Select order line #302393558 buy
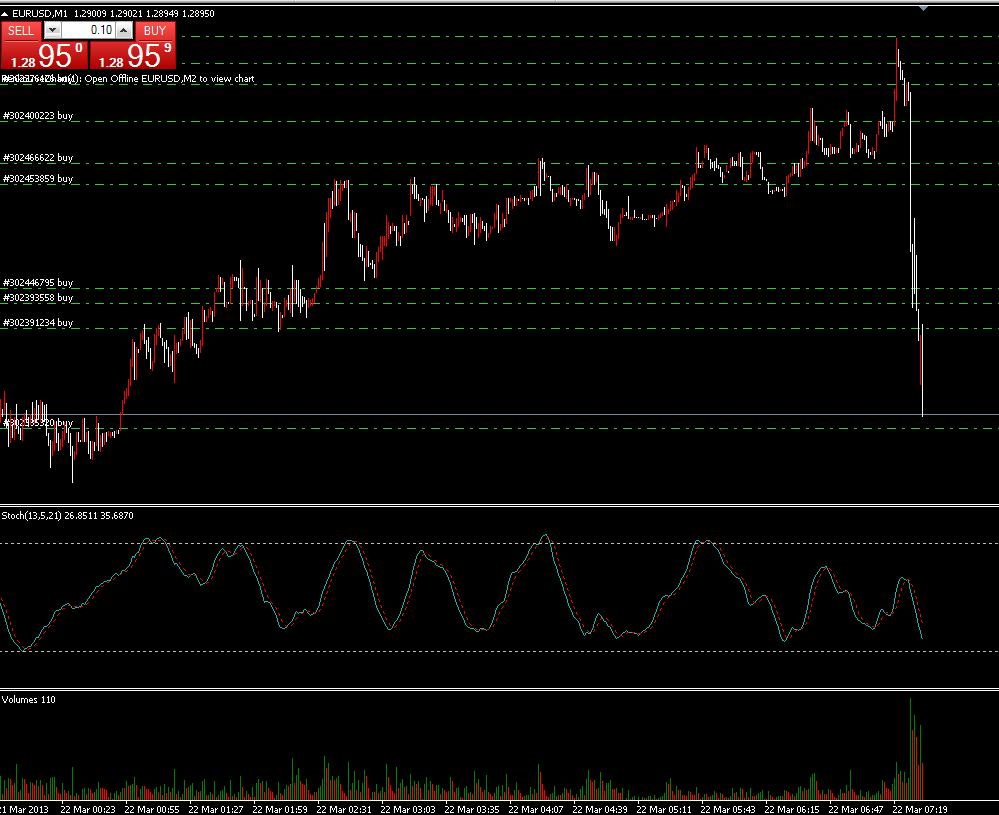999x815 pixels. point(38,298)
